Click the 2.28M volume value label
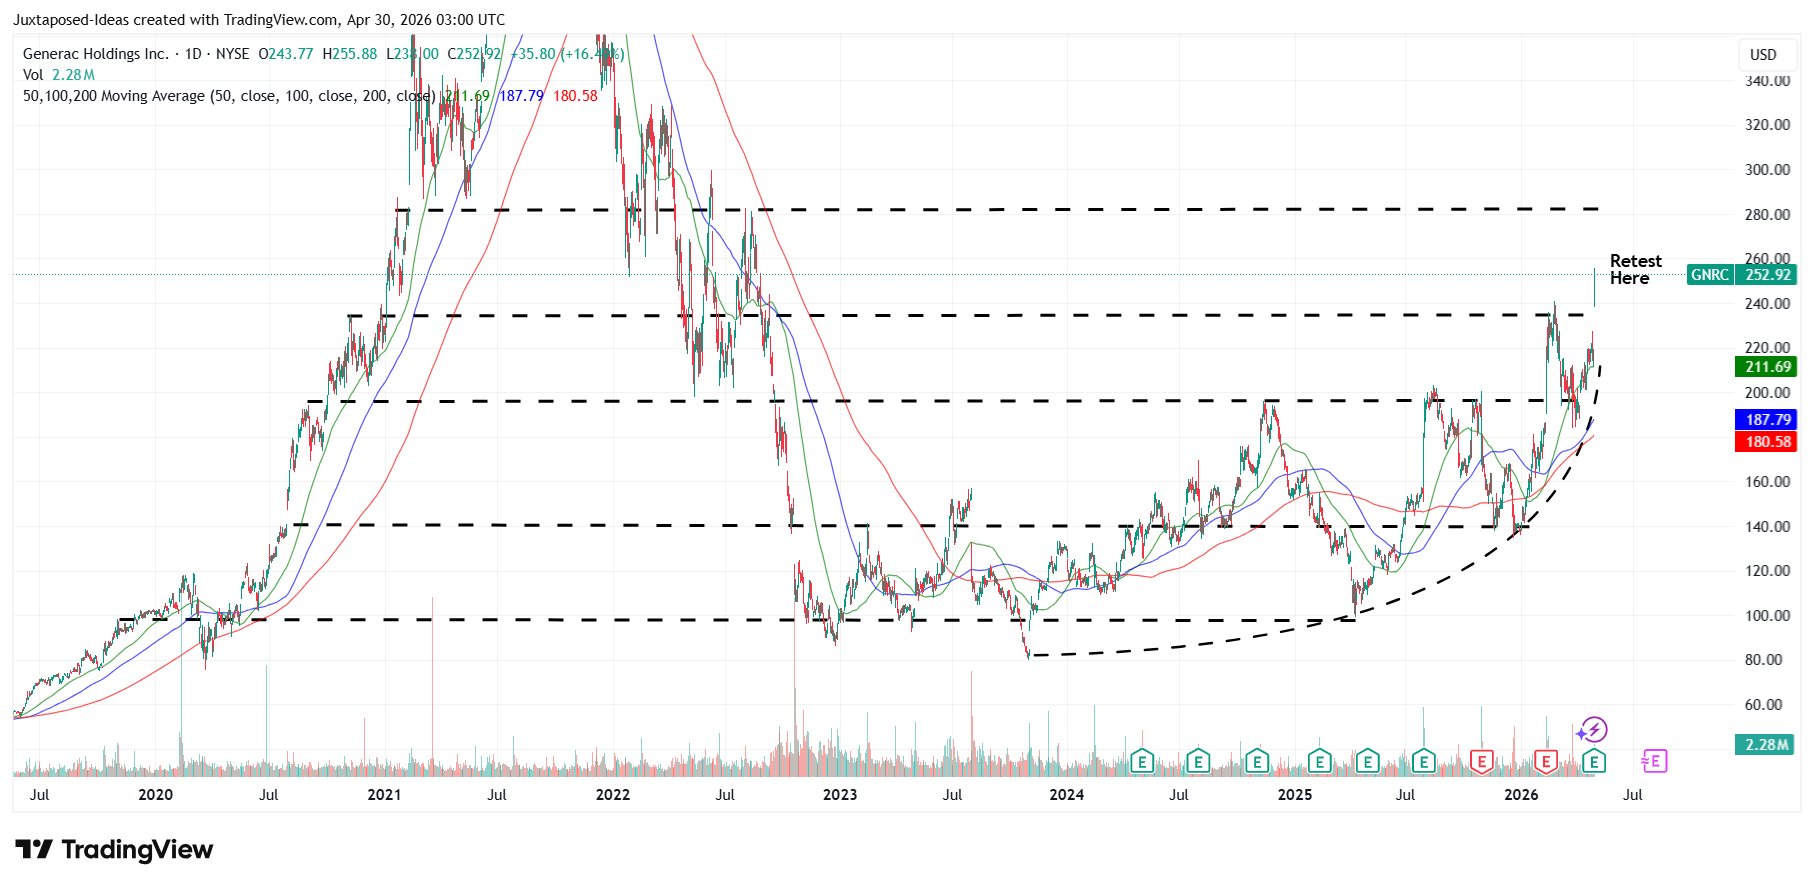 pos(1765,745)
